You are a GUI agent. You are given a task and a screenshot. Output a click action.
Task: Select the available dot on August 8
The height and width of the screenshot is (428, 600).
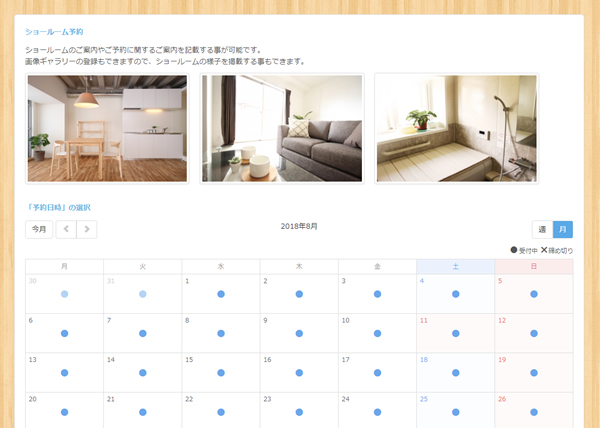coord(221,333)
